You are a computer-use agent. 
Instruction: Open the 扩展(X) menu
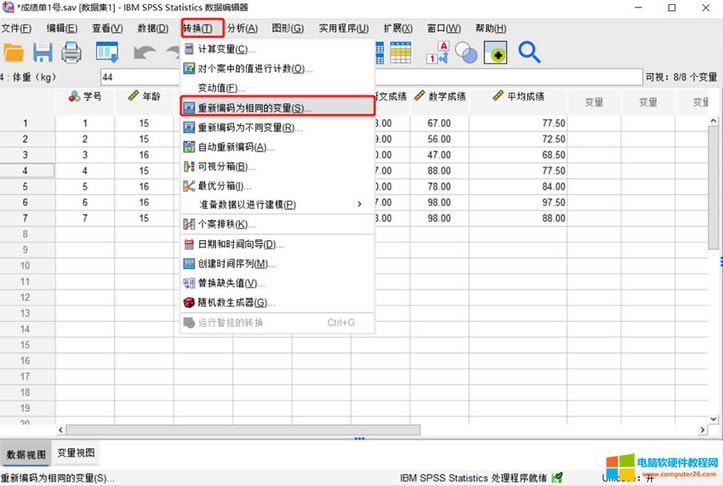398,28
